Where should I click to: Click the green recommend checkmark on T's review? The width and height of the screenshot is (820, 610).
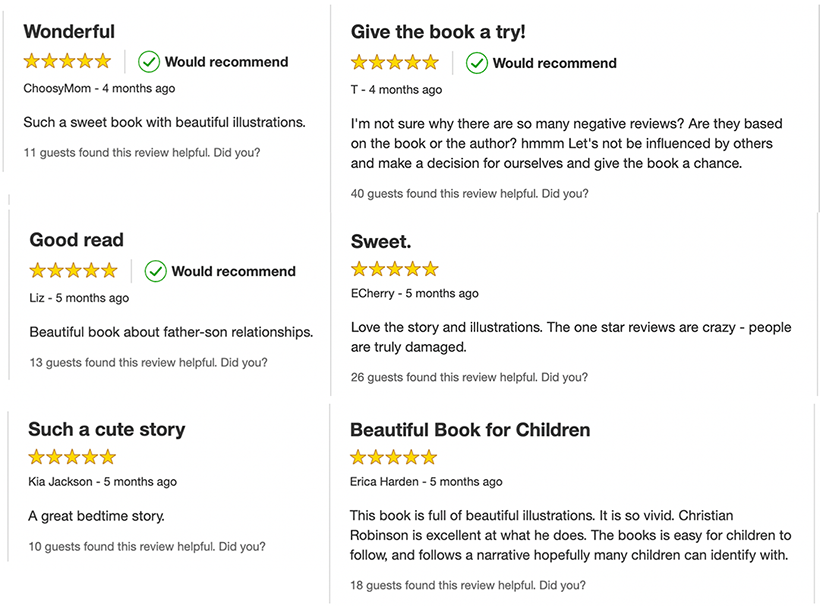coord(477,63)
